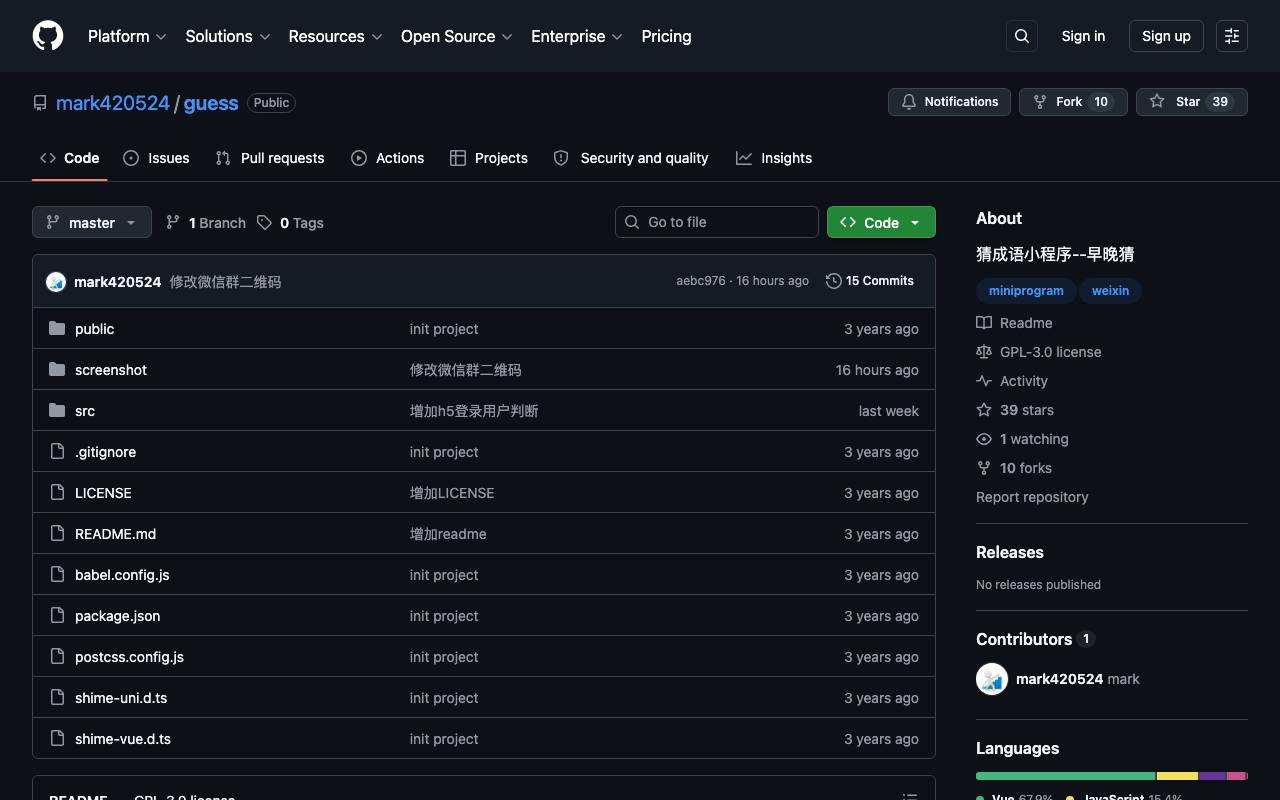Click the book icon beside Readme
Viewport: 1280px width, 800px height.
[x=984, y=323]
